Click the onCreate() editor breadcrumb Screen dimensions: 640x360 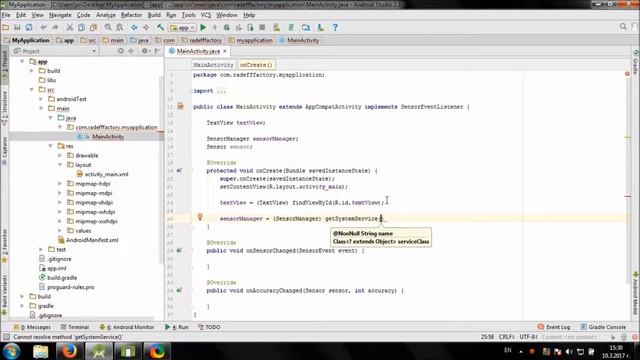pyautogui.click(x=256, y=65)
